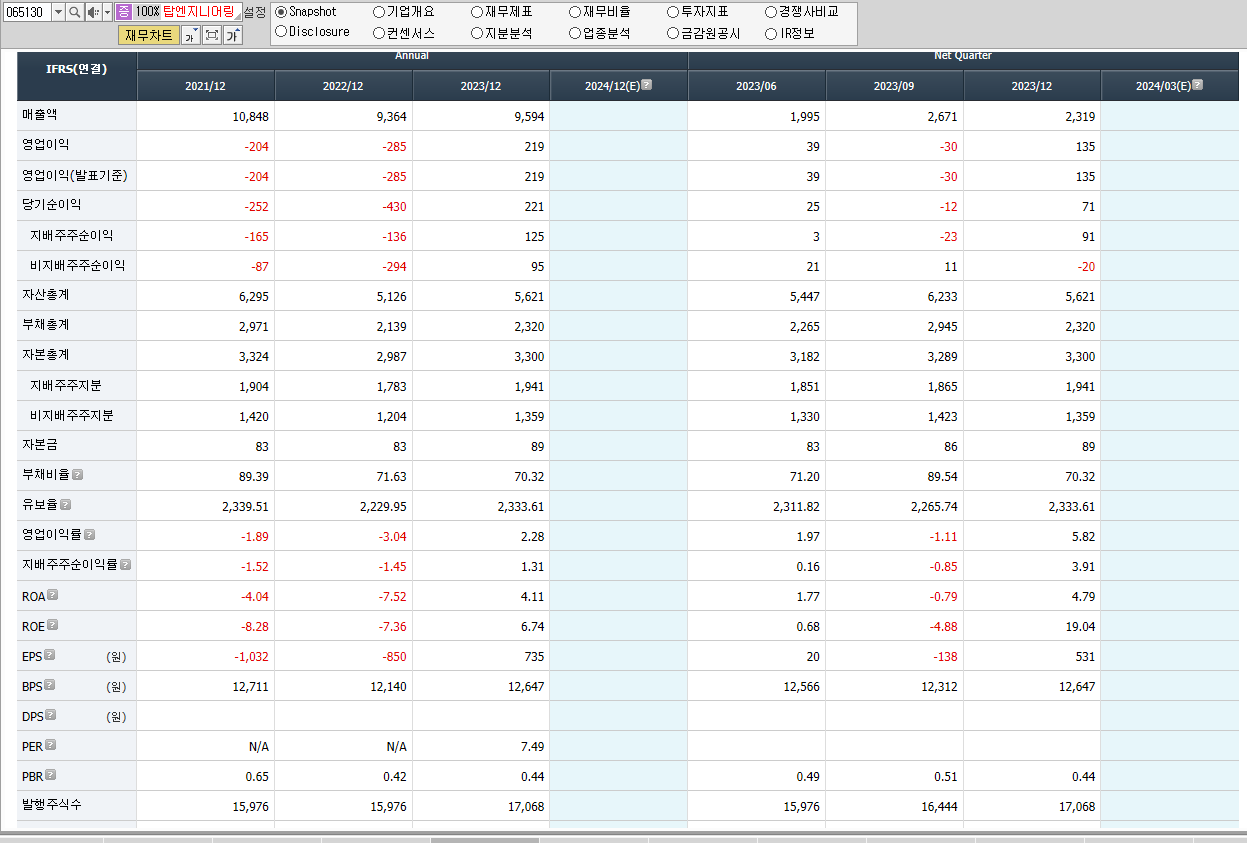Decrease font size with 가 down icon
The height and width of the screenshot is (843, 1247).
[x=191, y=35]
